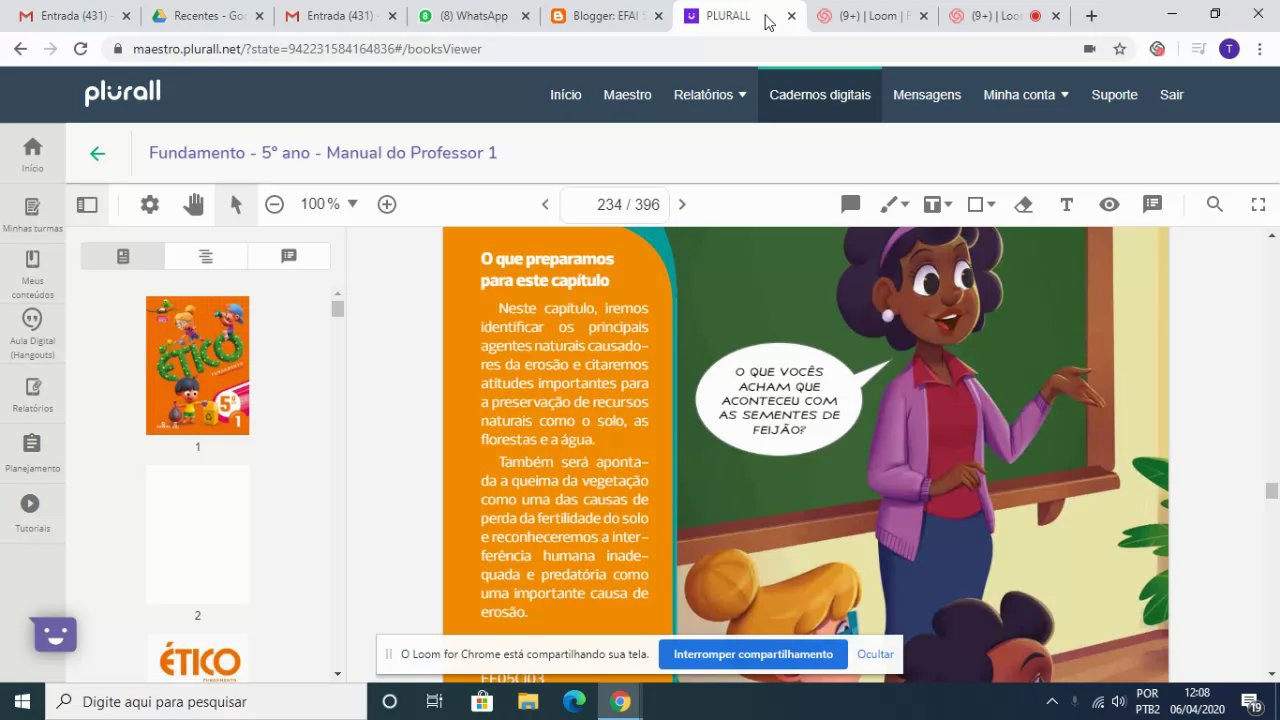Open Planejamento in sidebar

point(33,455)
